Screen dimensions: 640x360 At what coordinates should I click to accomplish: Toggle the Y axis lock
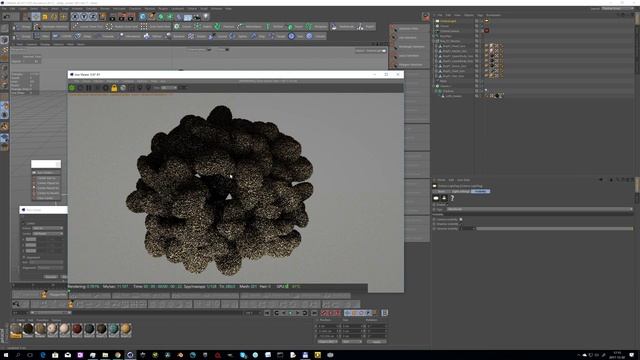pos(84,17)
